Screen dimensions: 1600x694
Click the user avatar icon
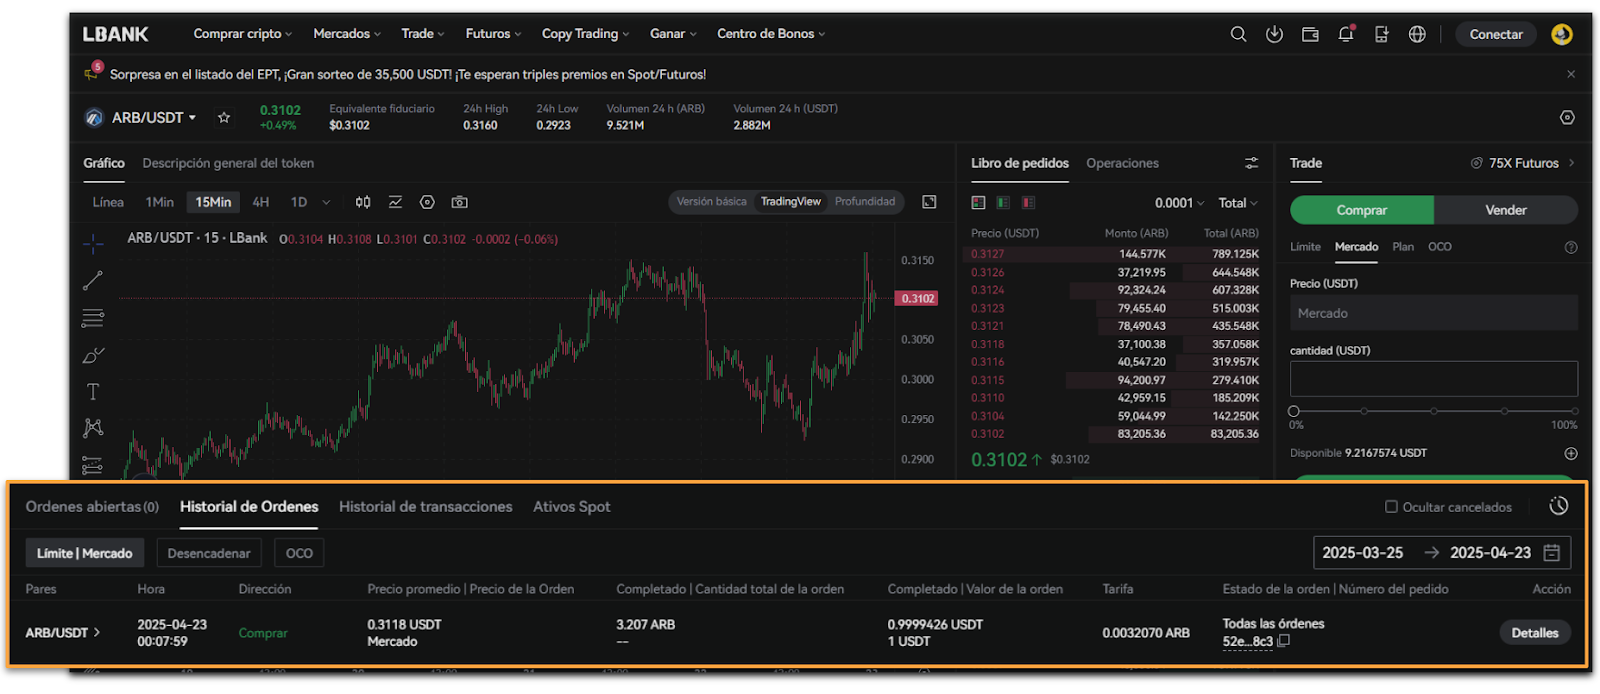tap(1562, 34)
